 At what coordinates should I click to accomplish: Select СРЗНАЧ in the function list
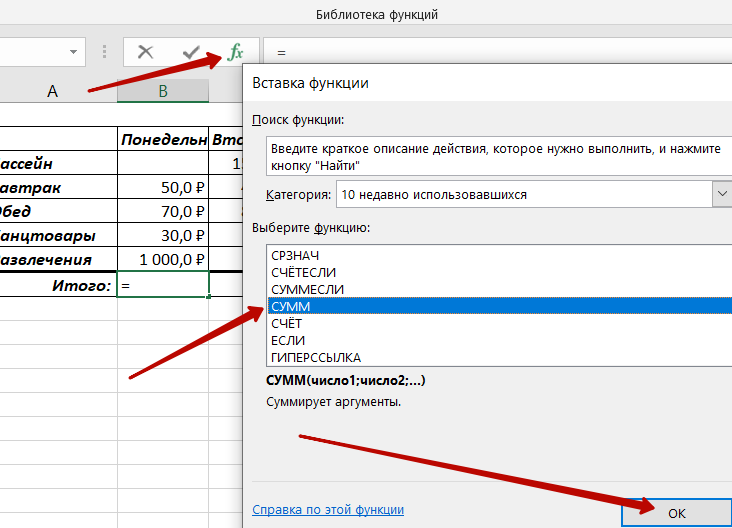(x=295, y=256)
